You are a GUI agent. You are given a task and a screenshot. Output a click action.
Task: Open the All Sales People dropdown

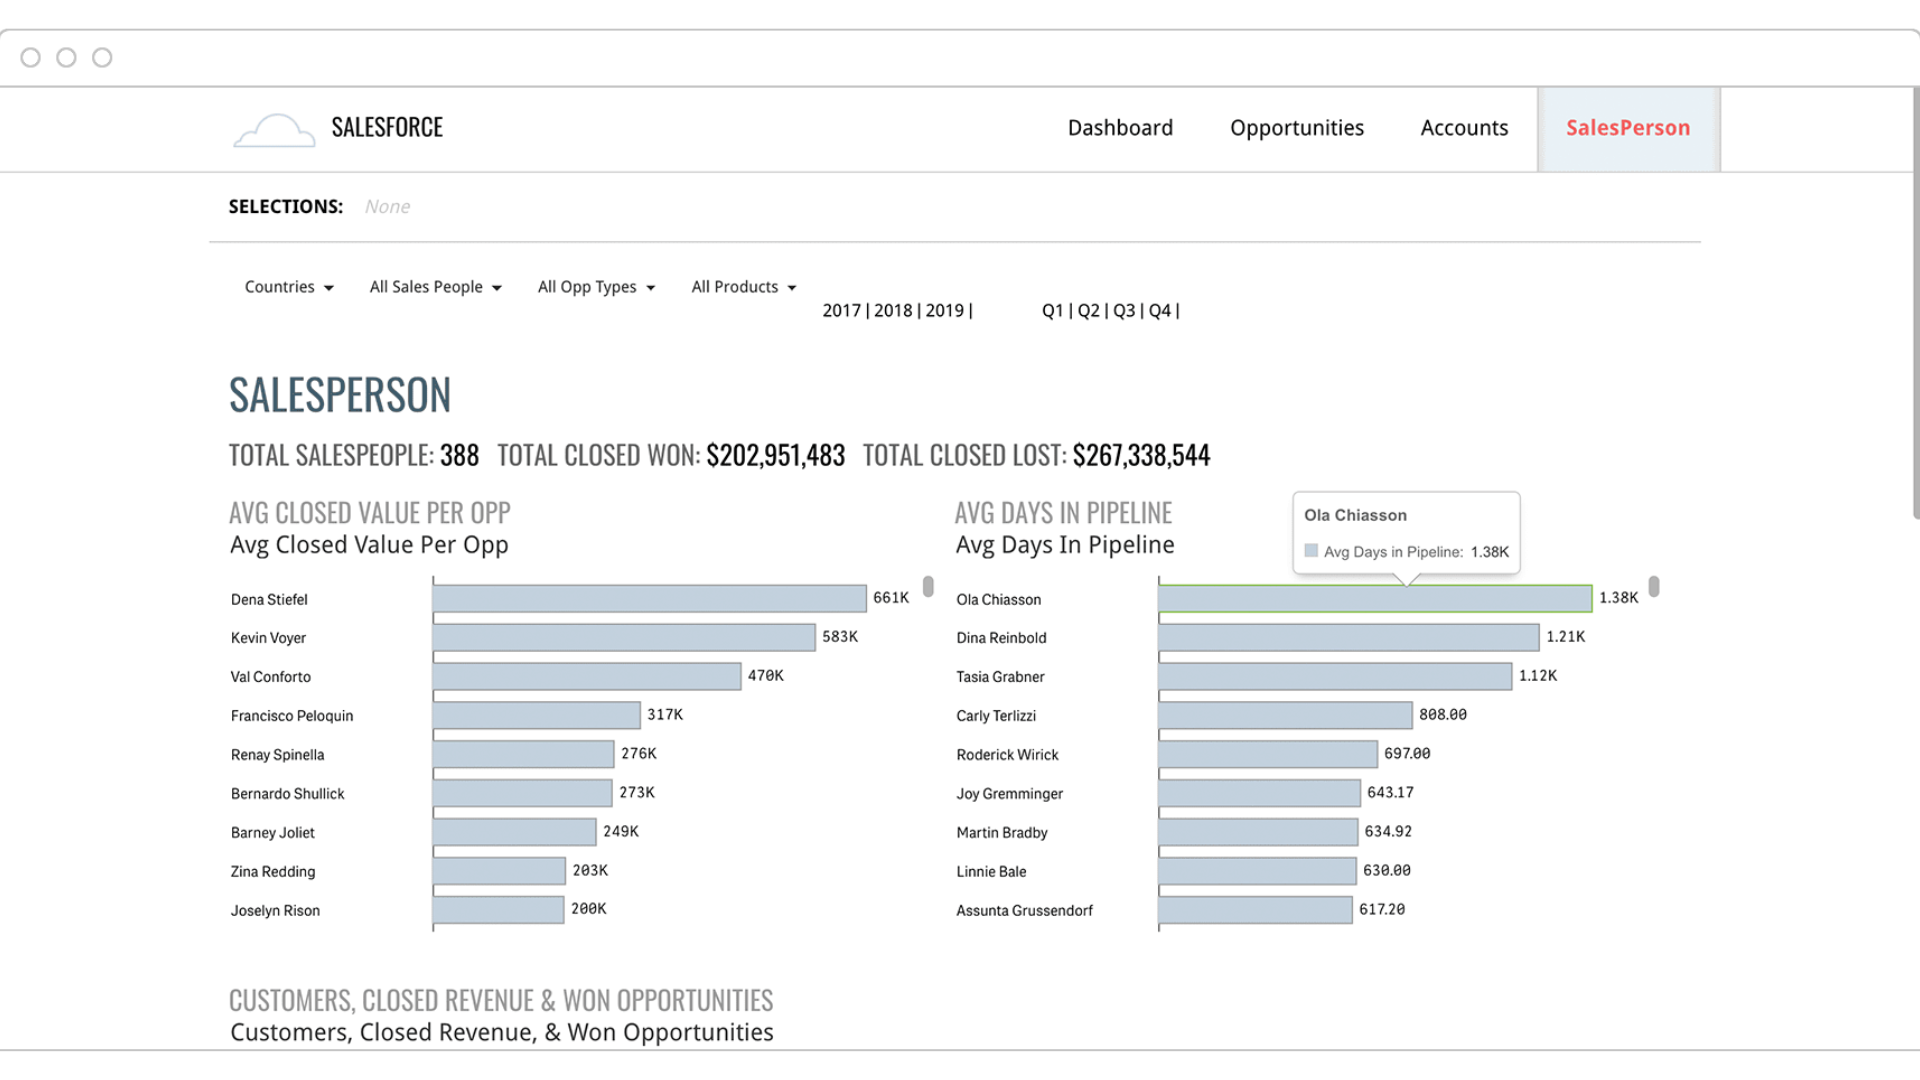pyautogui.click(x=435, y=287)
